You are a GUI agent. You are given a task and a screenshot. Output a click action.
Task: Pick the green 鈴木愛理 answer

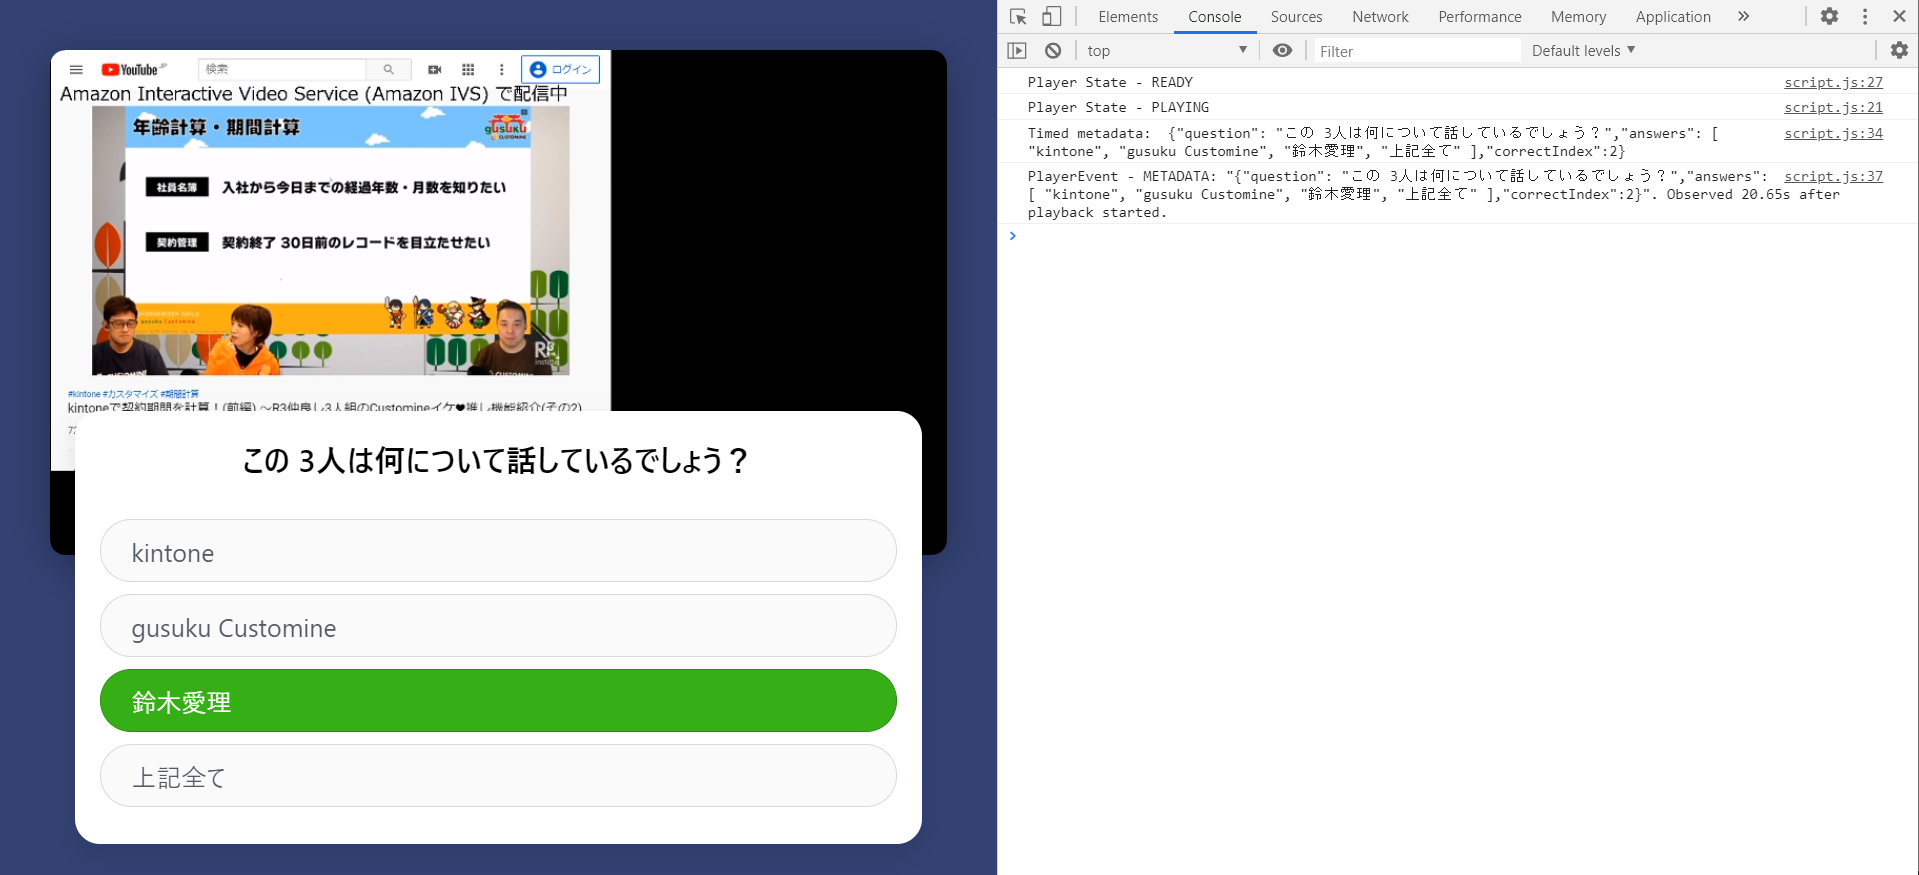498,701
